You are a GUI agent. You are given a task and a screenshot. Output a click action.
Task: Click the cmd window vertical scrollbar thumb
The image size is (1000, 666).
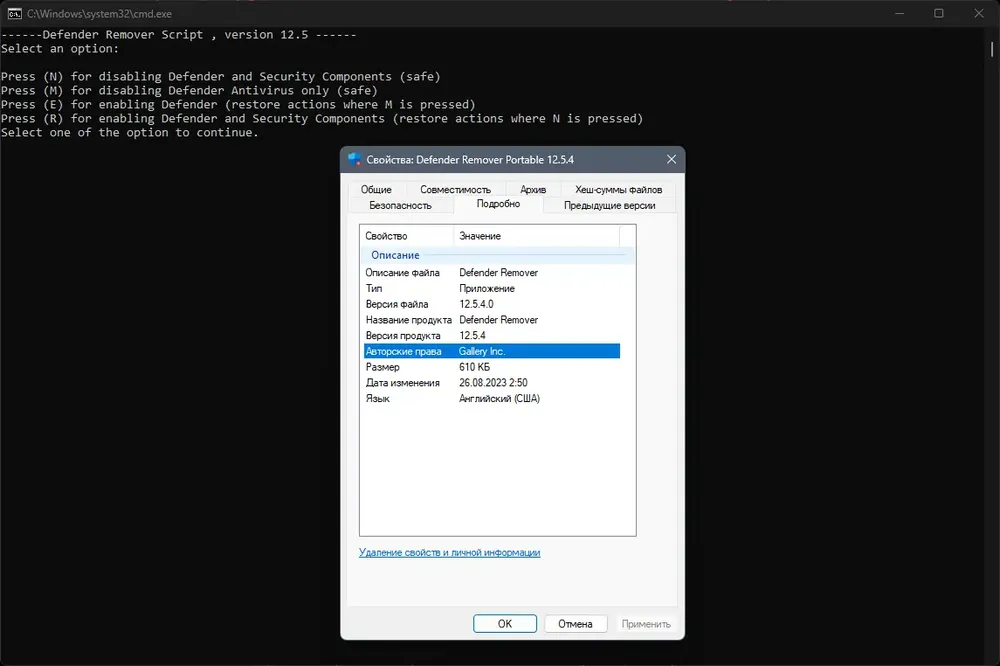[992, 48]
